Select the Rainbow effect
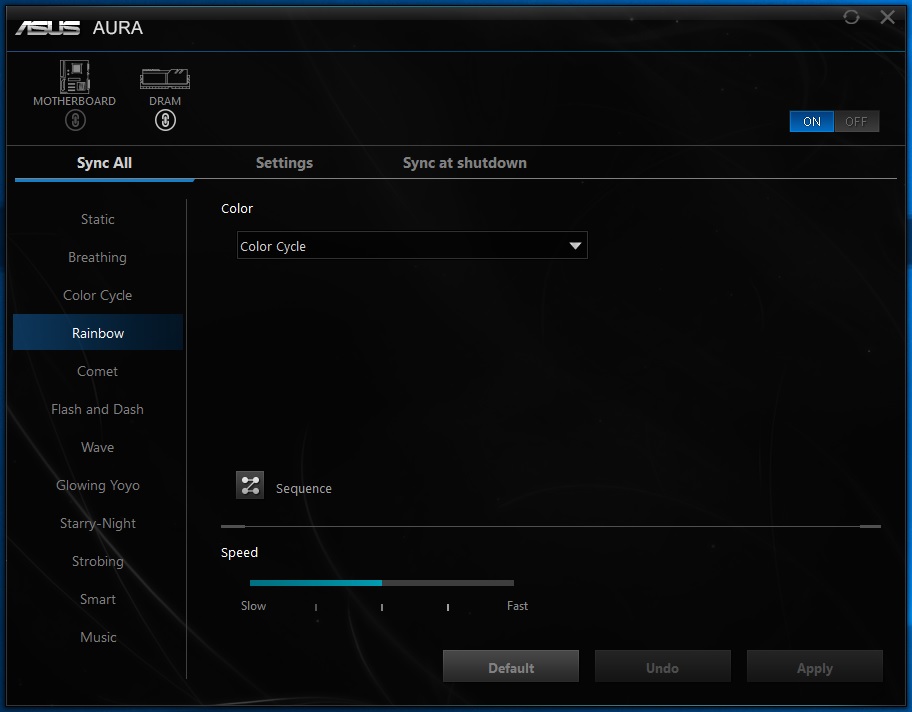 (x=98, y=333)
